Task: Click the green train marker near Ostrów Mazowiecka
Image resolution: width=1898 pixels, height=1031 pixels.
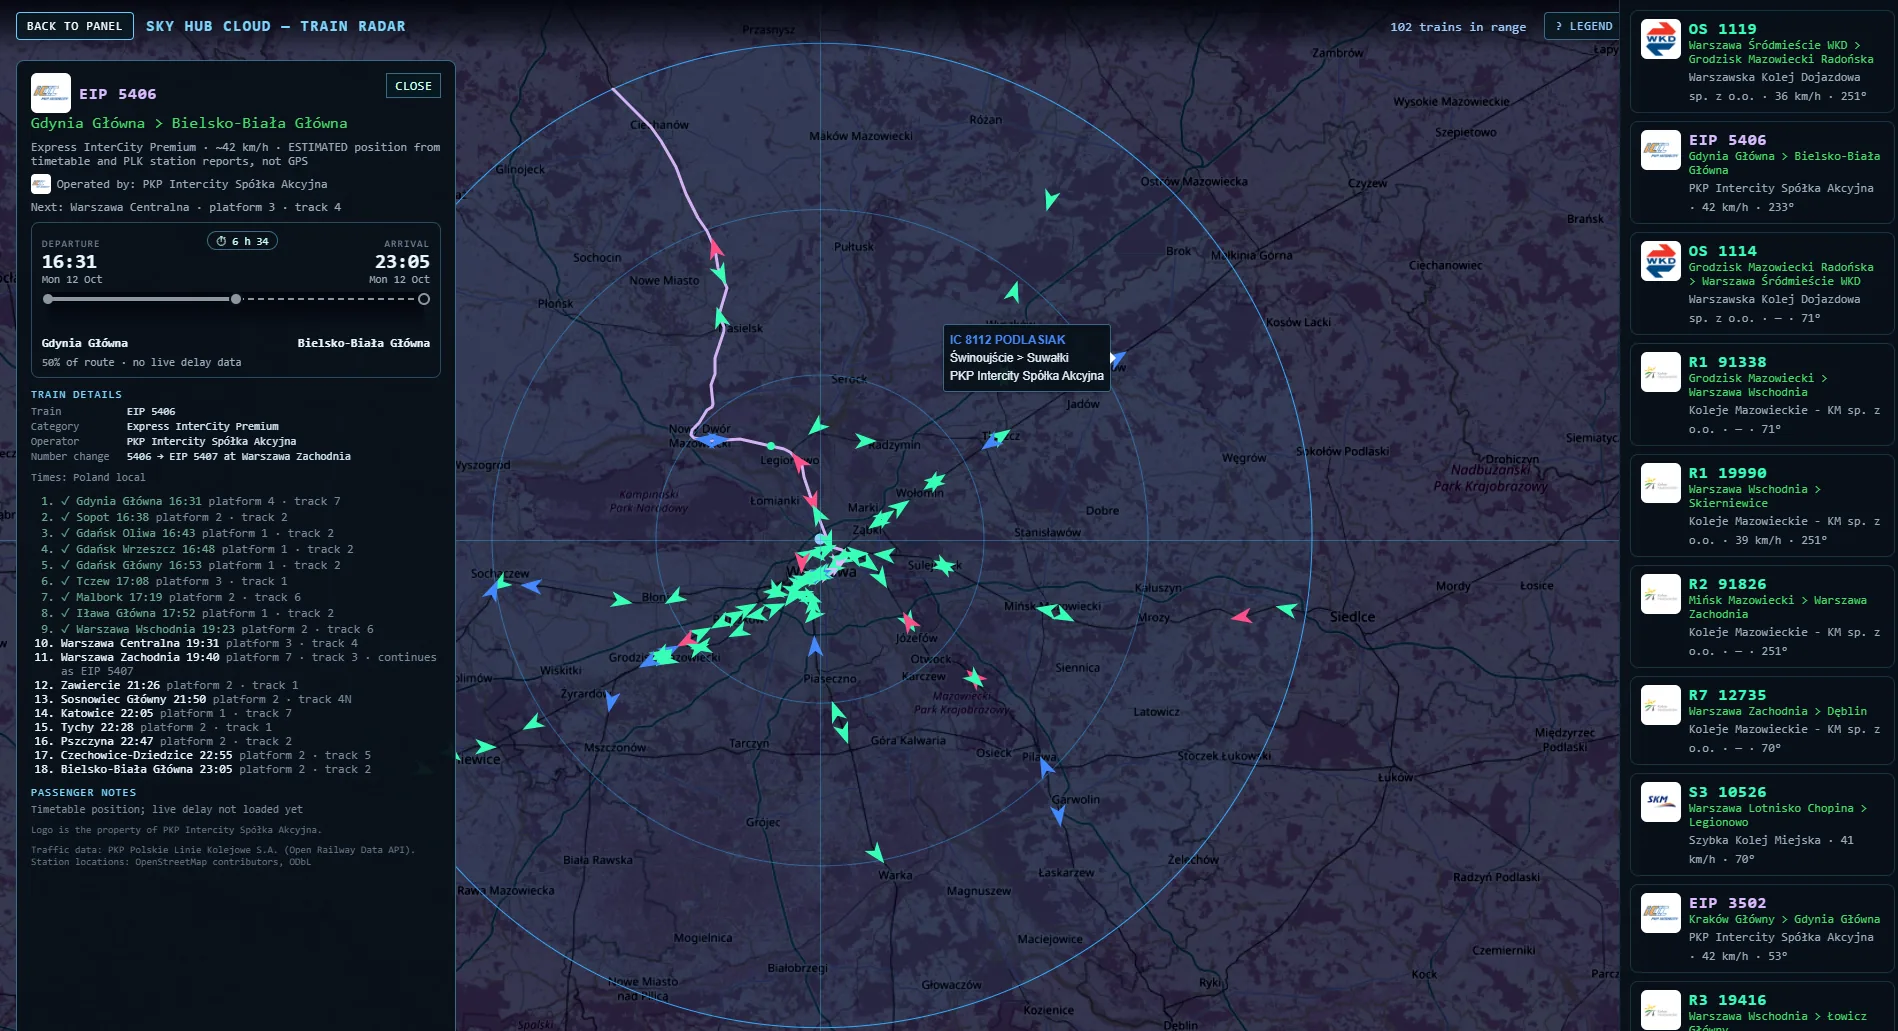Action: [1050, 199]
